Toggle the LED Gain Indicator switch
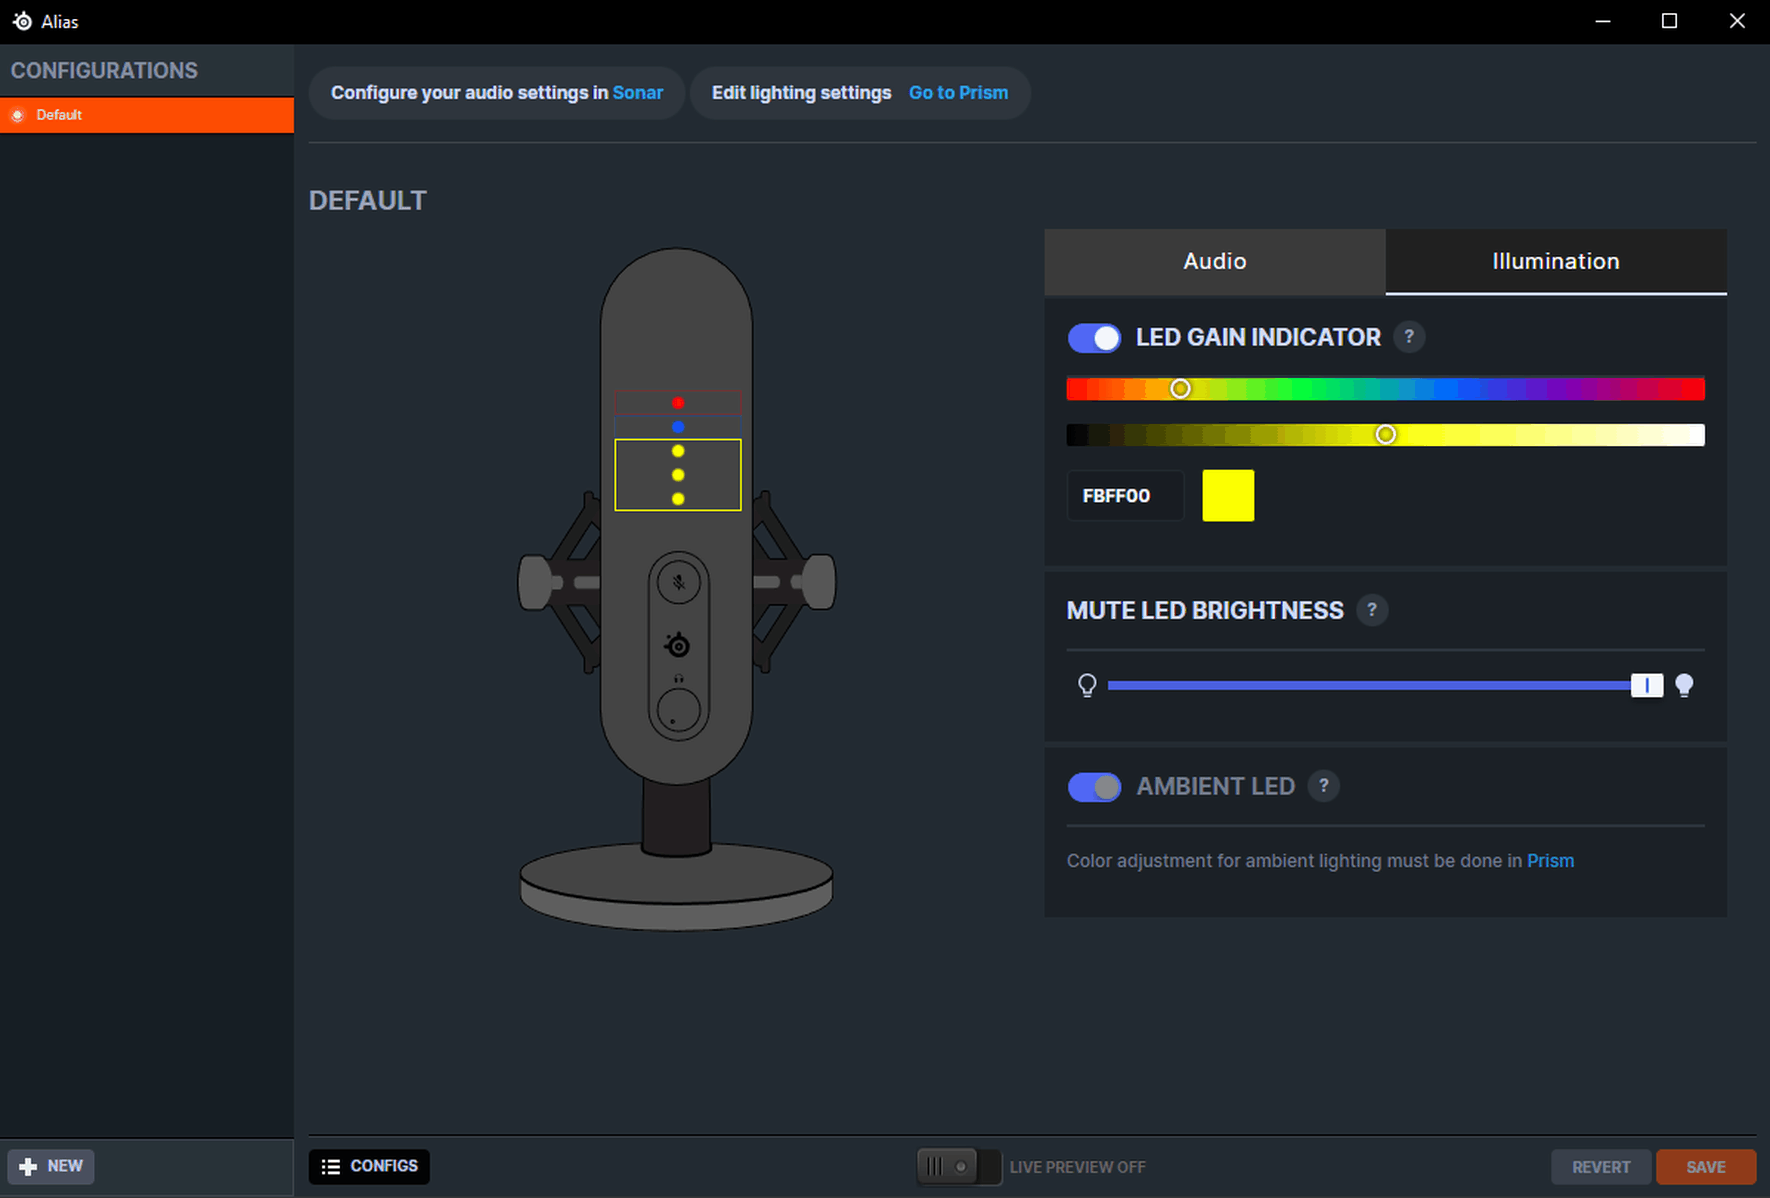The width and height of the screenshot is (1770, 1198). [1094, 338]
